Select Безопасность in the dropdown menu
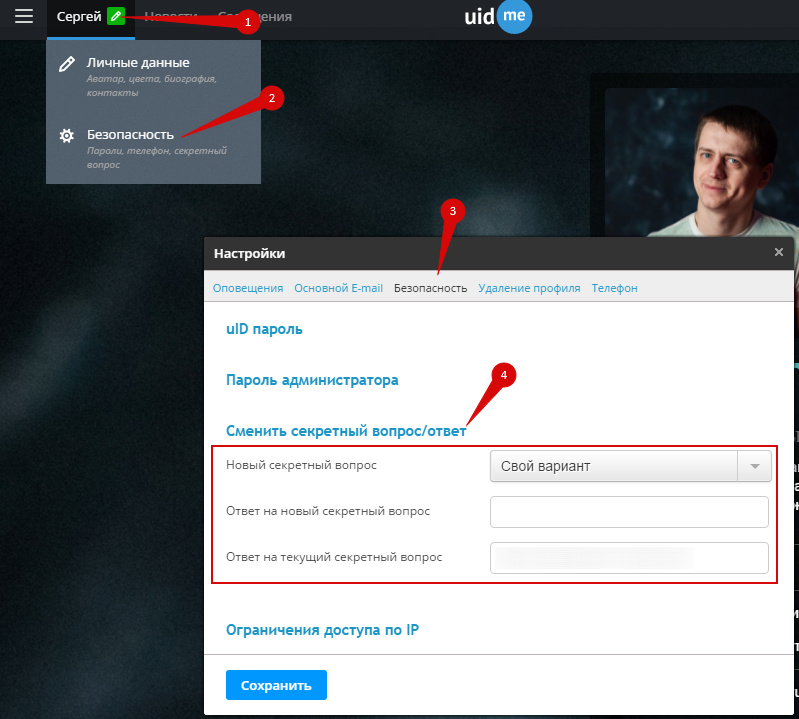 (x=130, y=135)
